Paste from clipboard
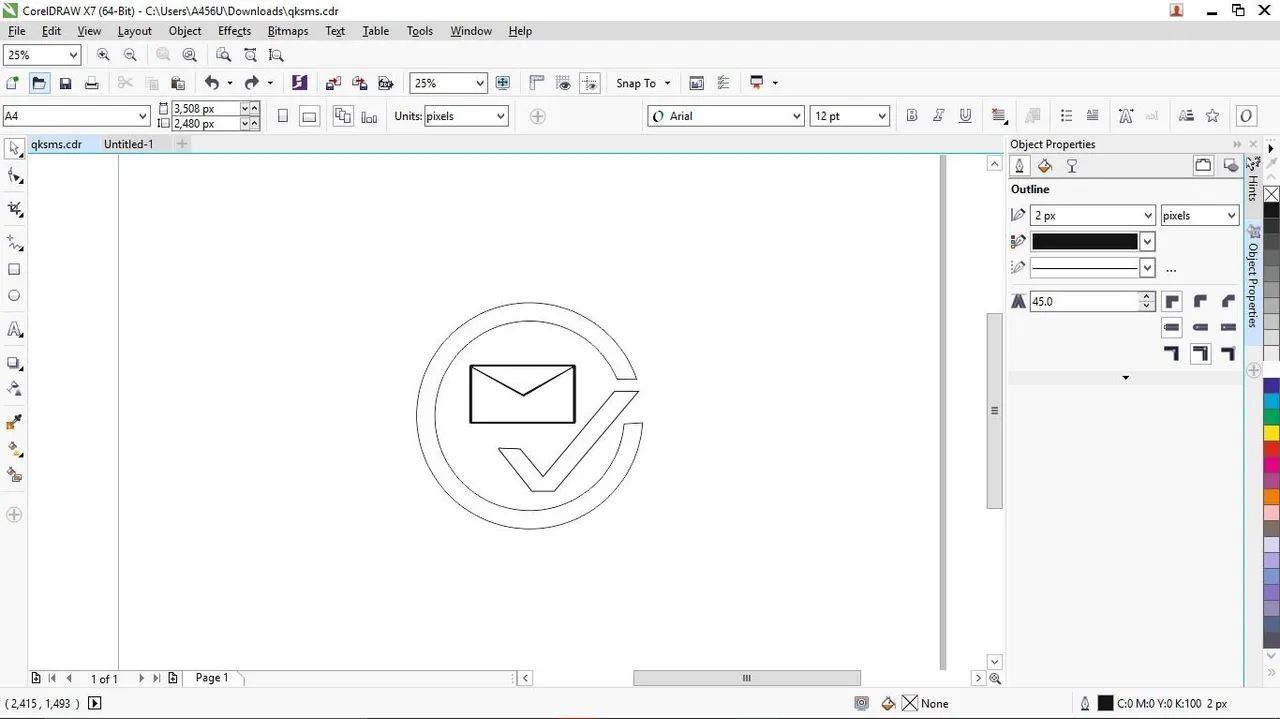Viewport: 1280px width, 719px height. click(178, 83)
